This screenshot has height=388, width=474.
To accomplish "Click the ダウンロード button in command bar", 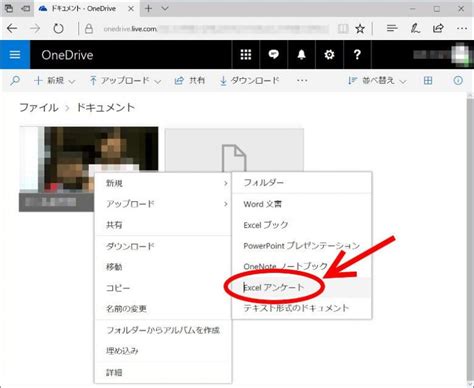I will coord(249,81).
